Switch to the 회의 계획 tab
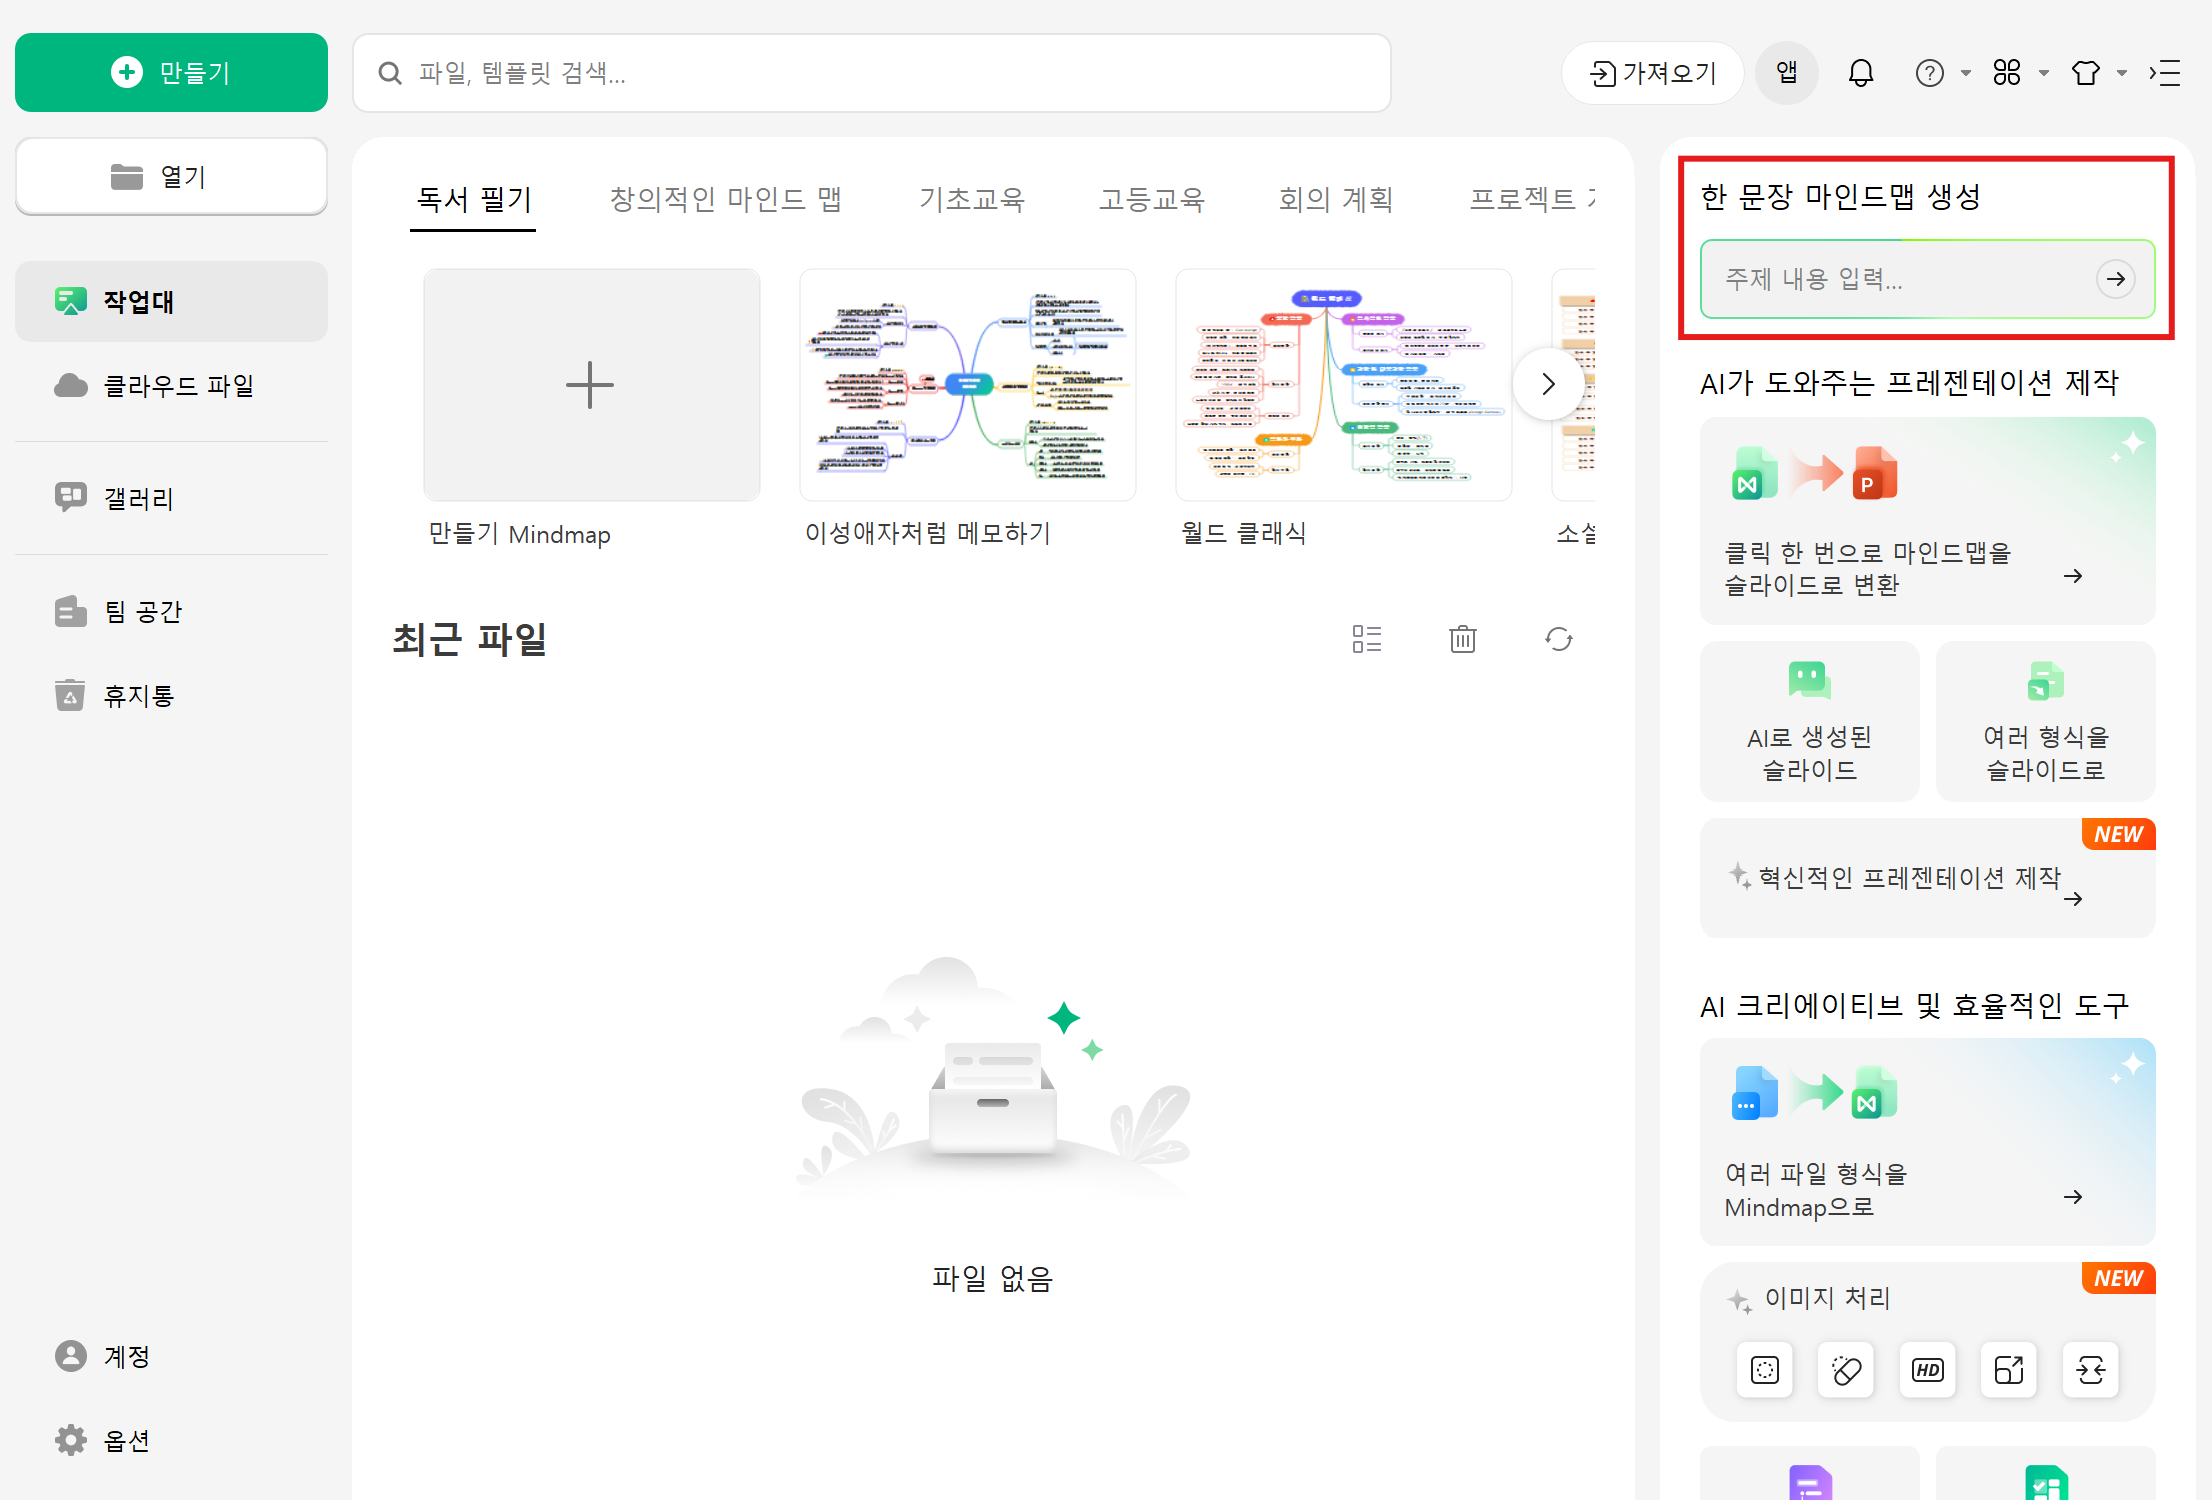Viewport: 2212px width, 1500px height. pyautogui.click(x=1336, y=199)
